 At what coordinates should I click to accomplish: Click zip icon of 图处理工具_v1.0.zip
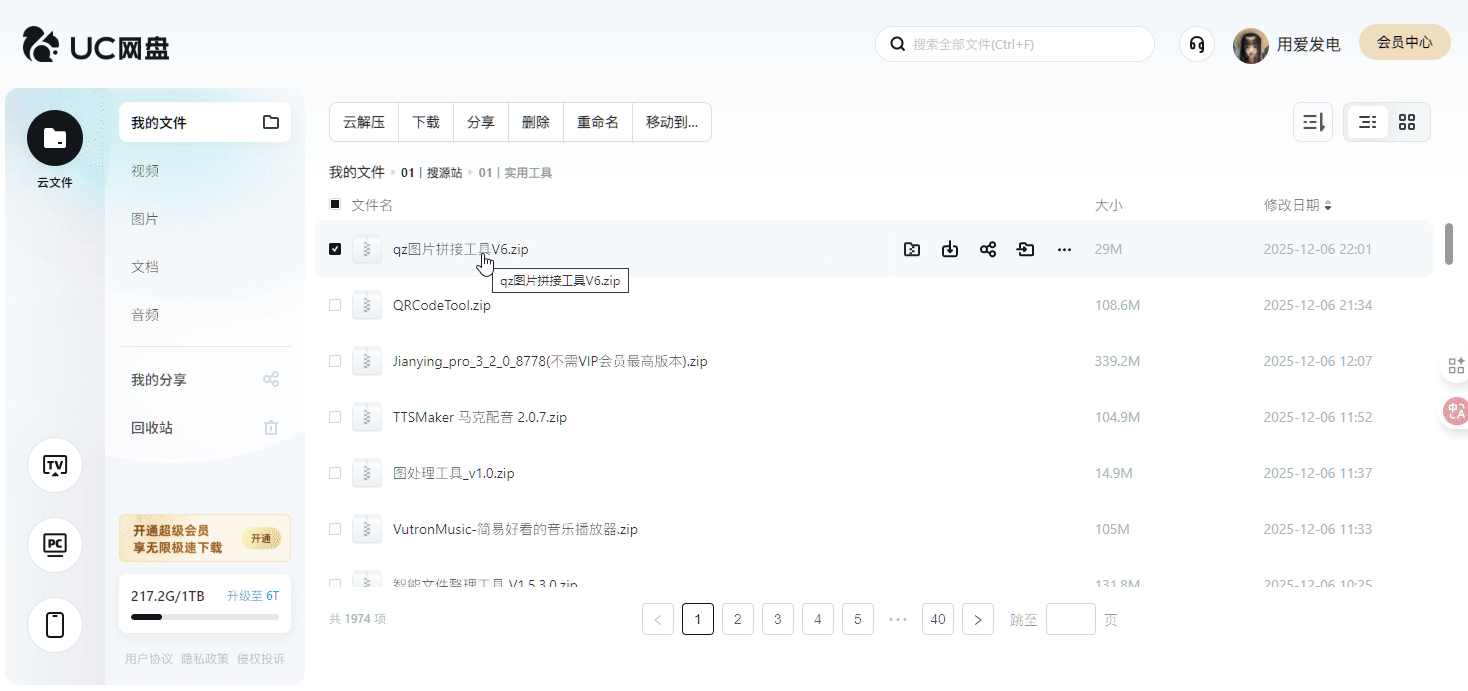(367, 473)
